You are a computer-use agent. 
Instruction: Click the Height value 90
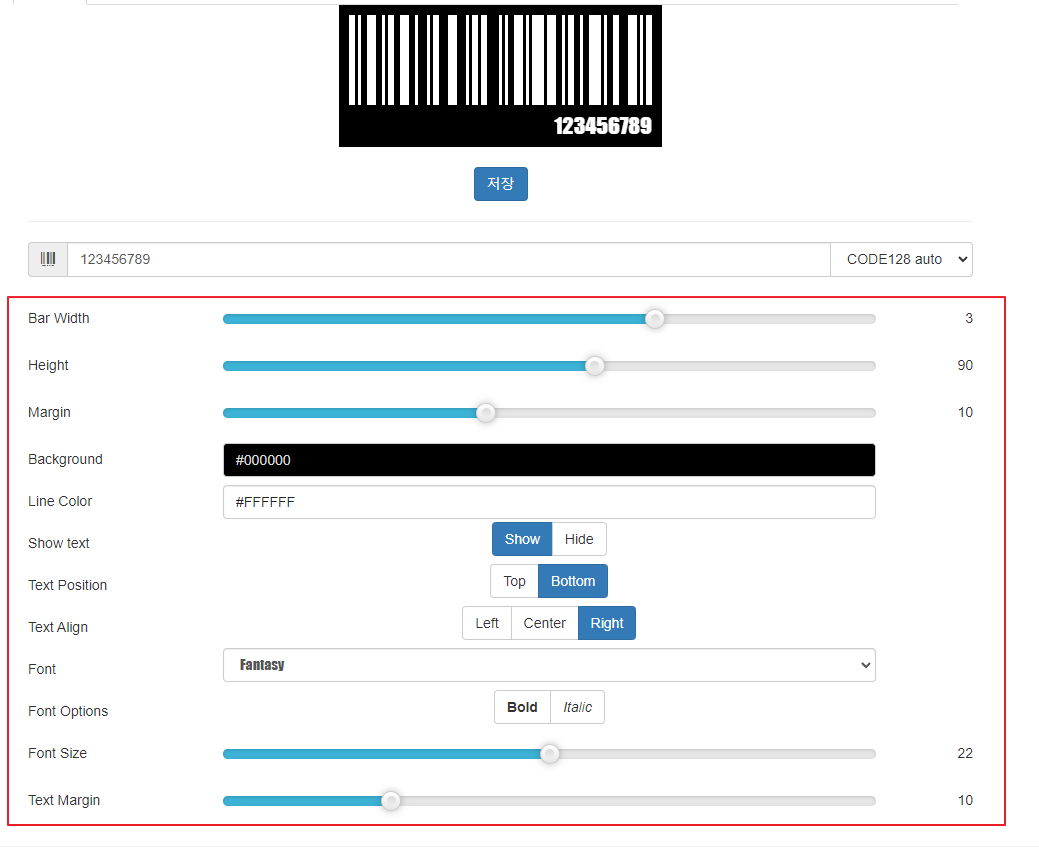tap(965, 365)
